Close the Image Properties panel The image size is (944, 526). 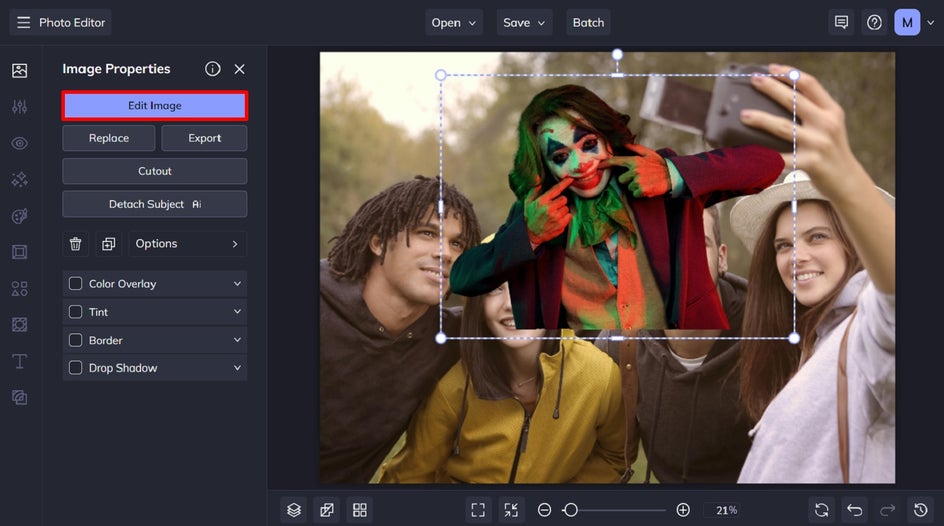pos(239,69)
